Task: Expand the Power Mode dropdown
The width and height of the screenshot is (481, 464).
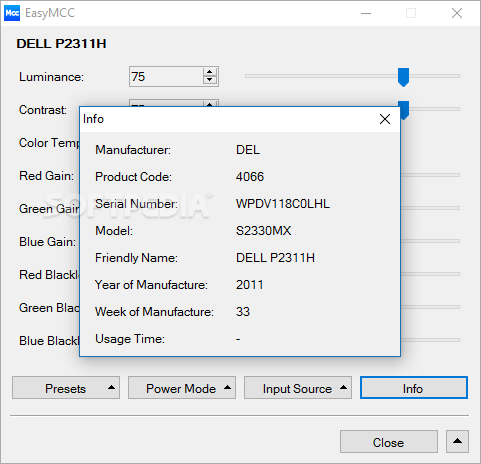Action: pyautogui.click(x=182, y=388)
